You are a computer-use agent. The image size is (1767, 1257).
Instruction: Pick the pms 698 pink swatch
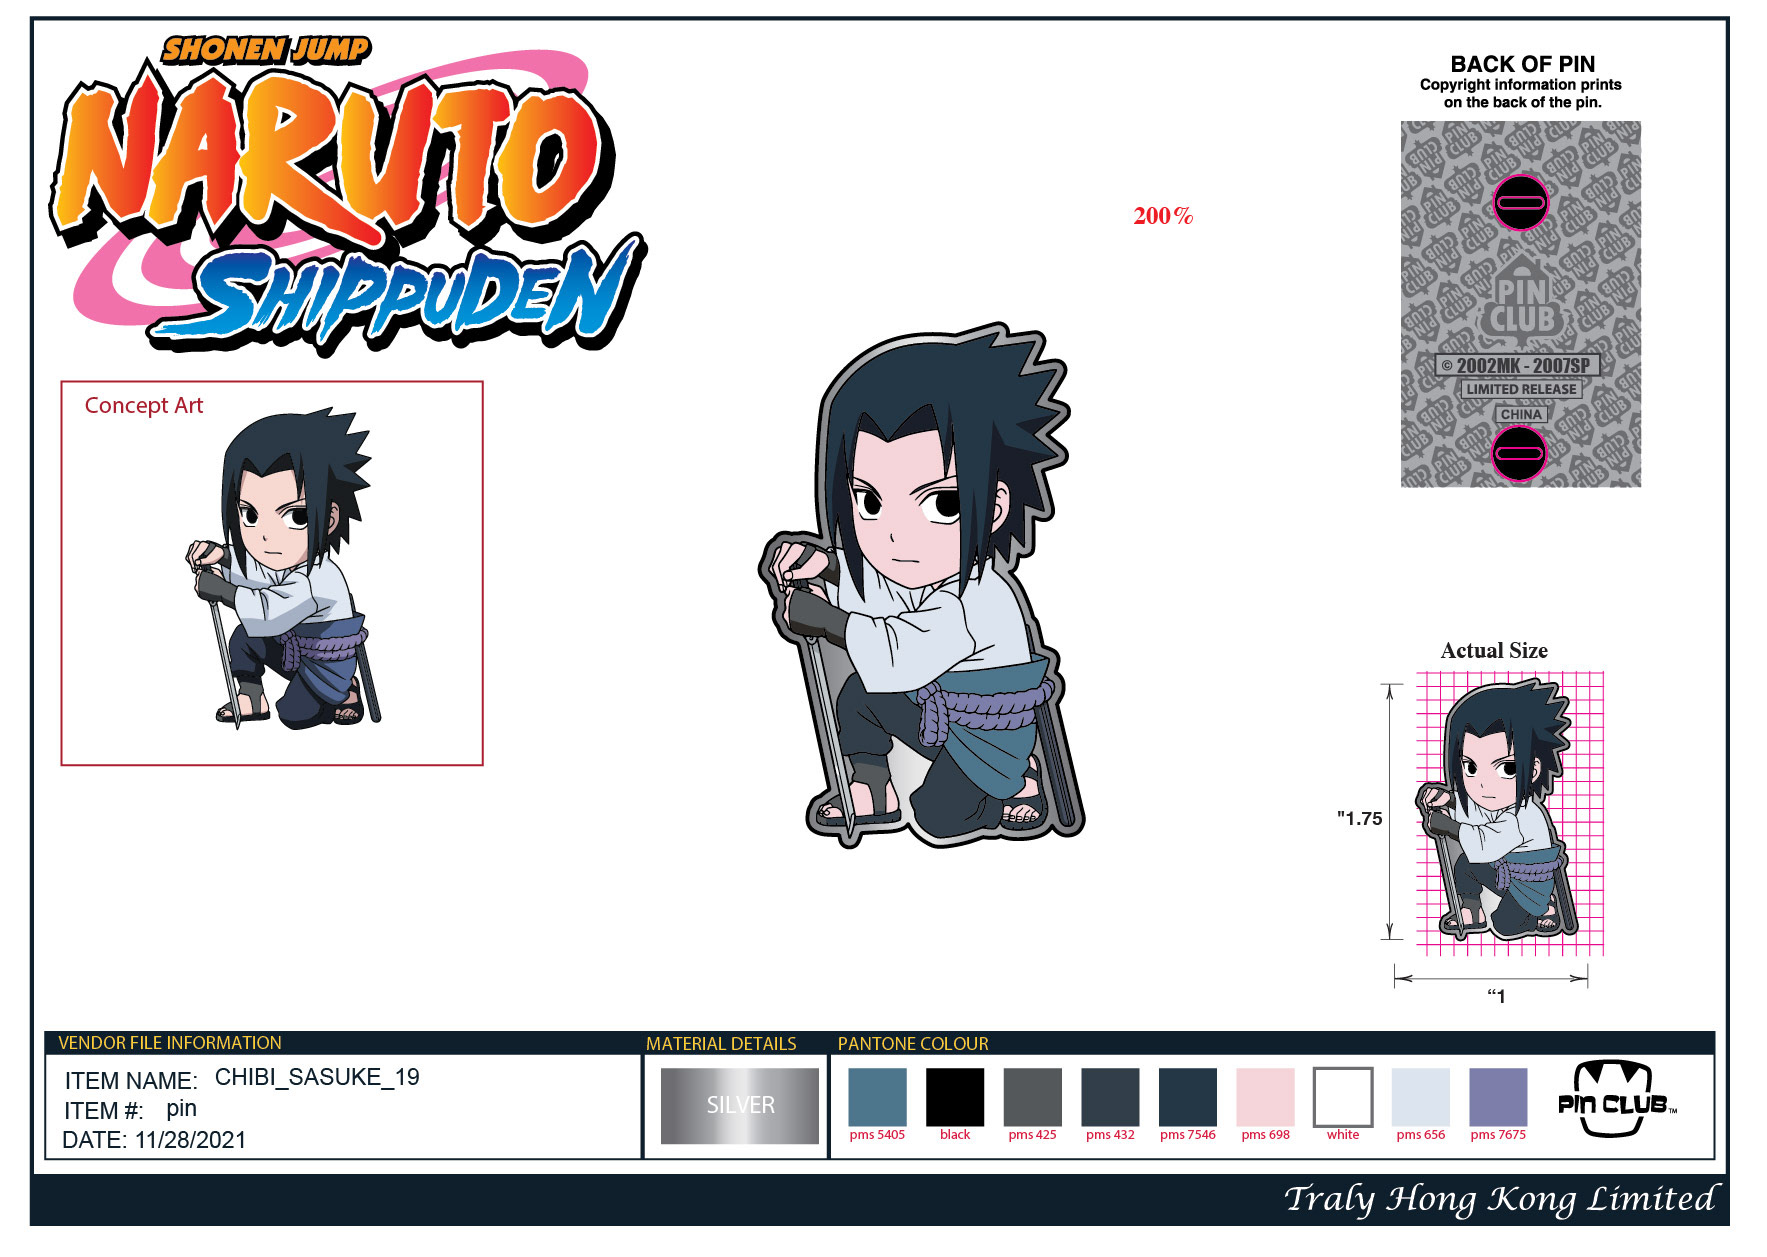point(1266,1097)
